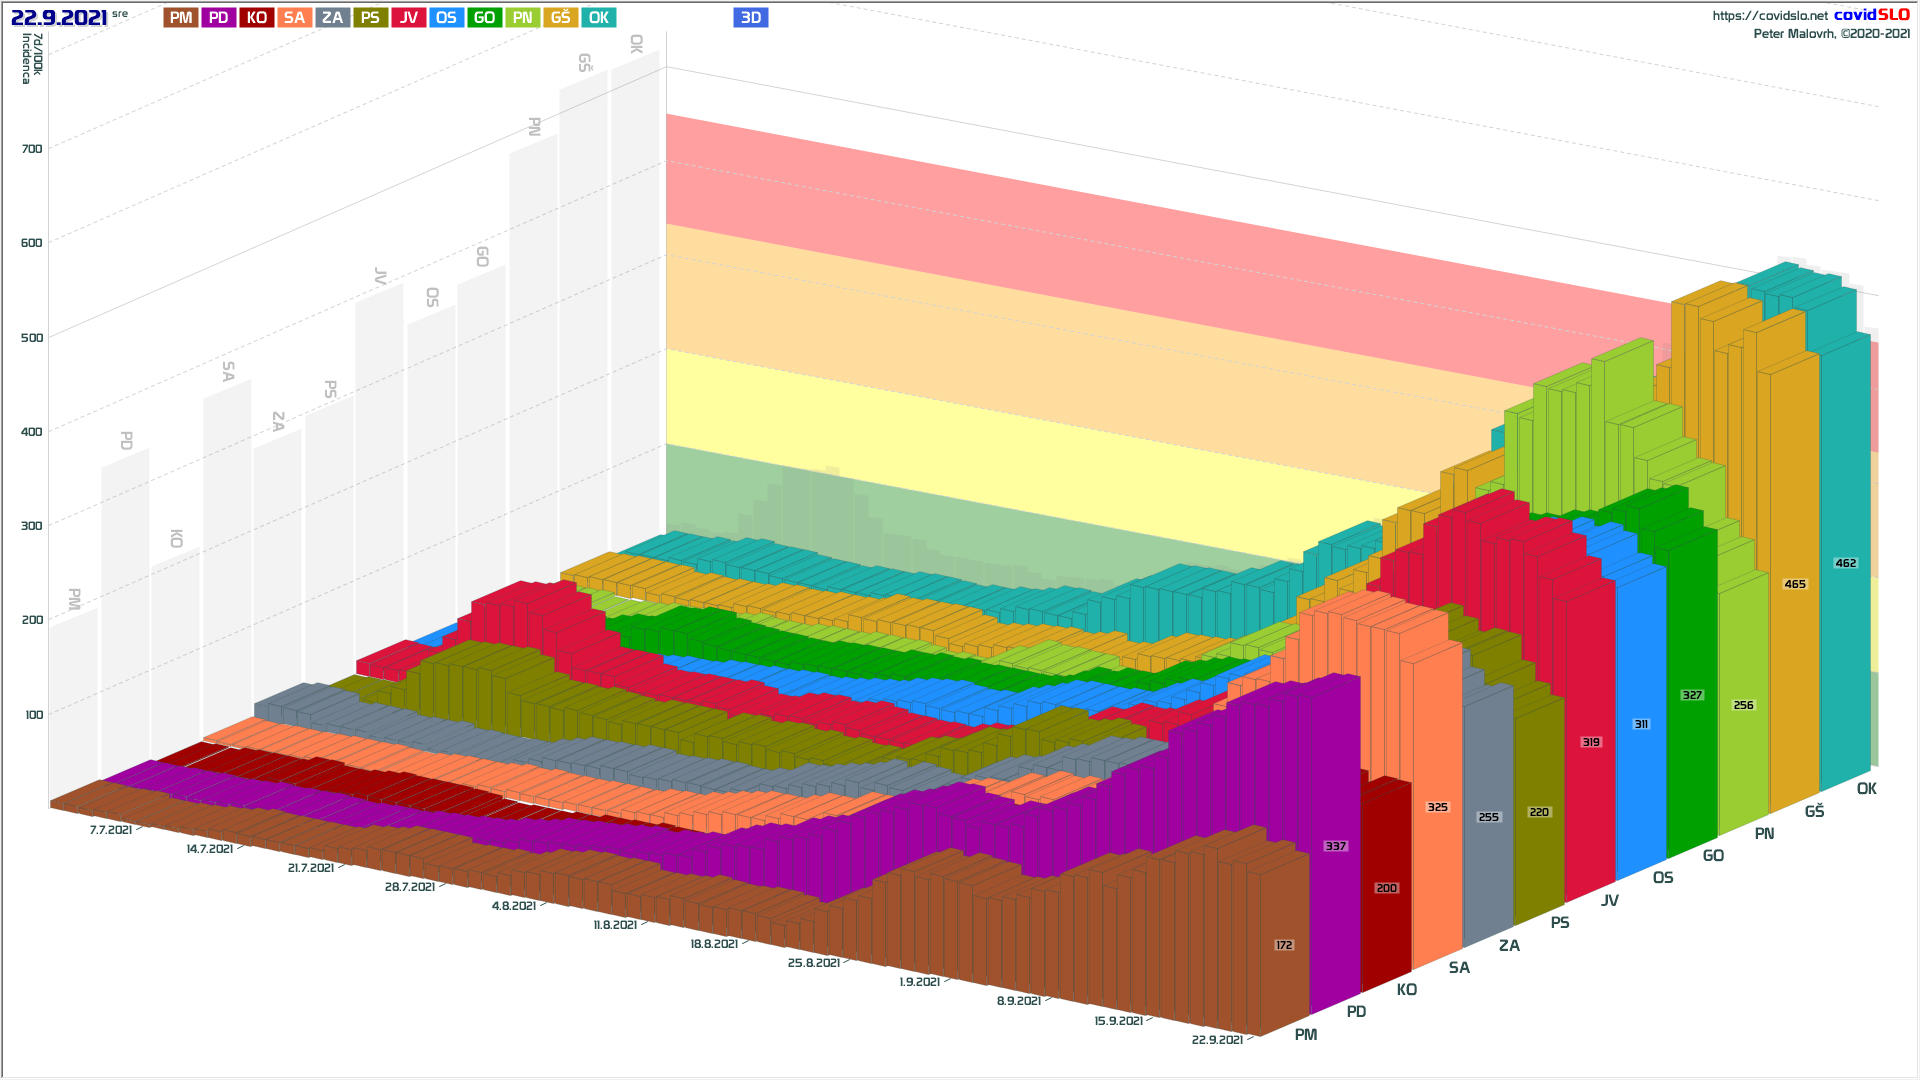
Task: Toggle the JV red legend button
Action: pyautogui.click(x=408, y=18)
